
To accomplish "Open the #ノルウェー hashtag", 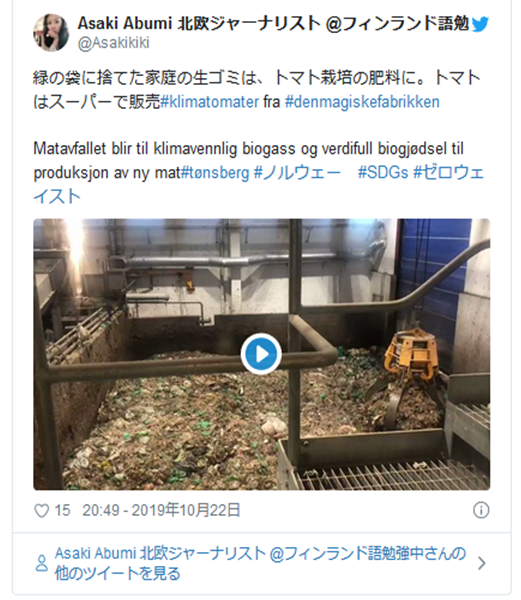I will 297,173.
